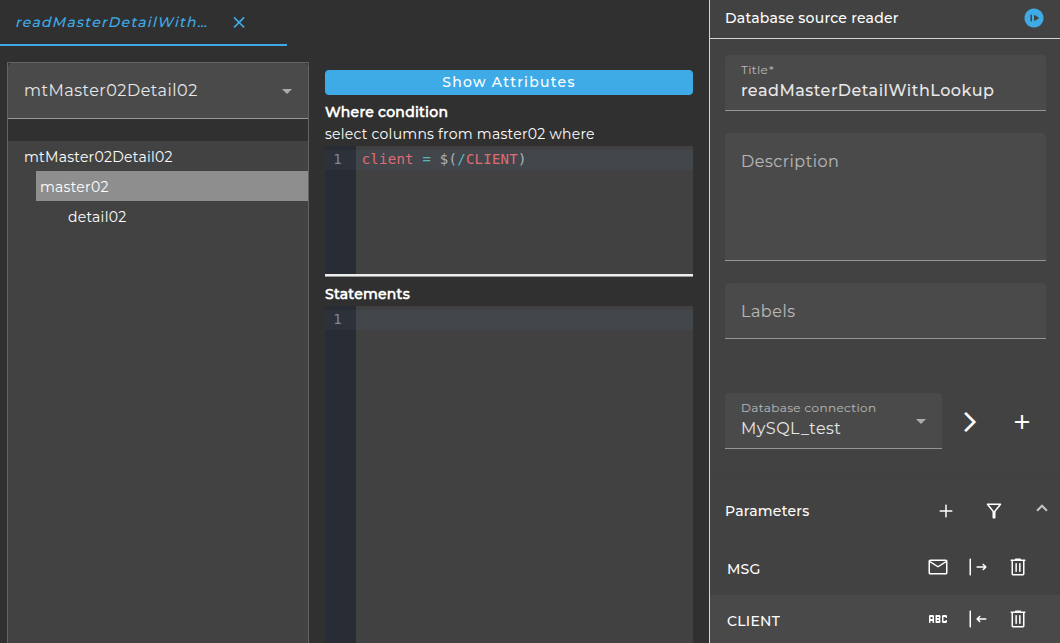Edit the Title field

885,83
